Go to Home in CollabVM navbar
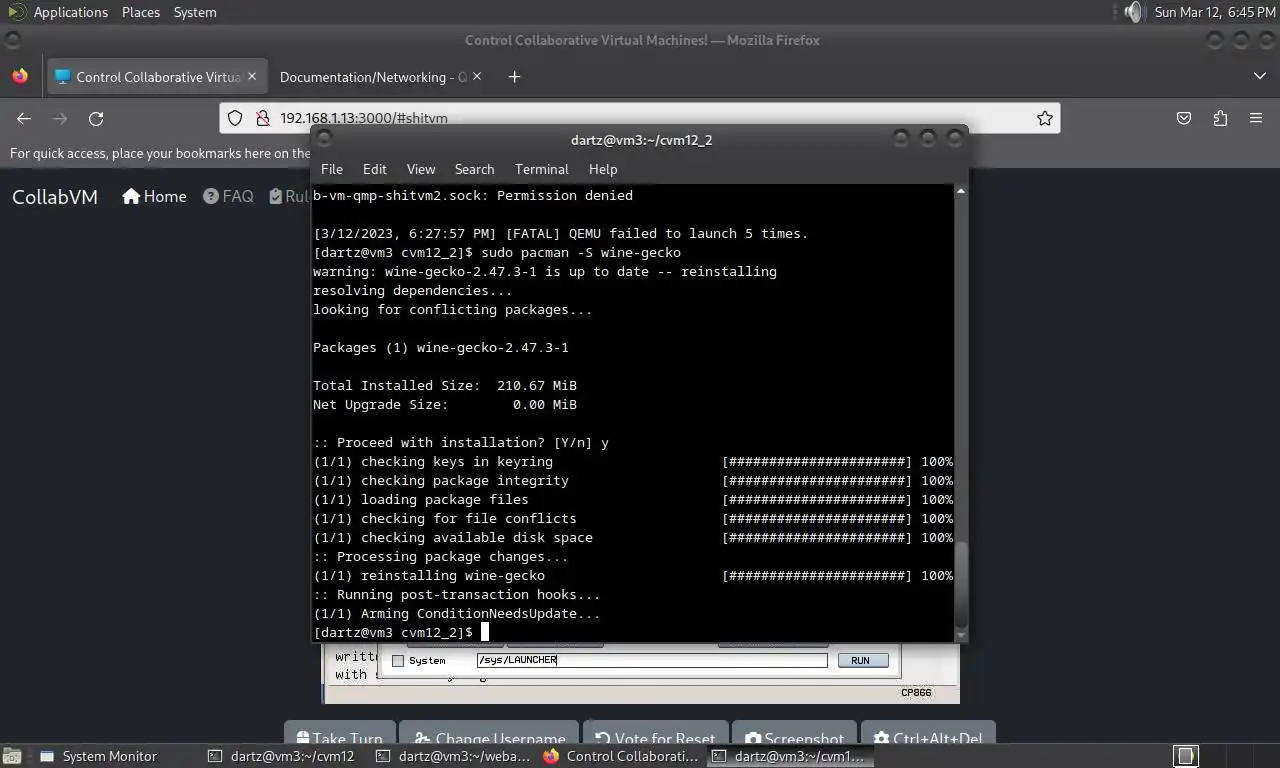 [x=154, y=196]
